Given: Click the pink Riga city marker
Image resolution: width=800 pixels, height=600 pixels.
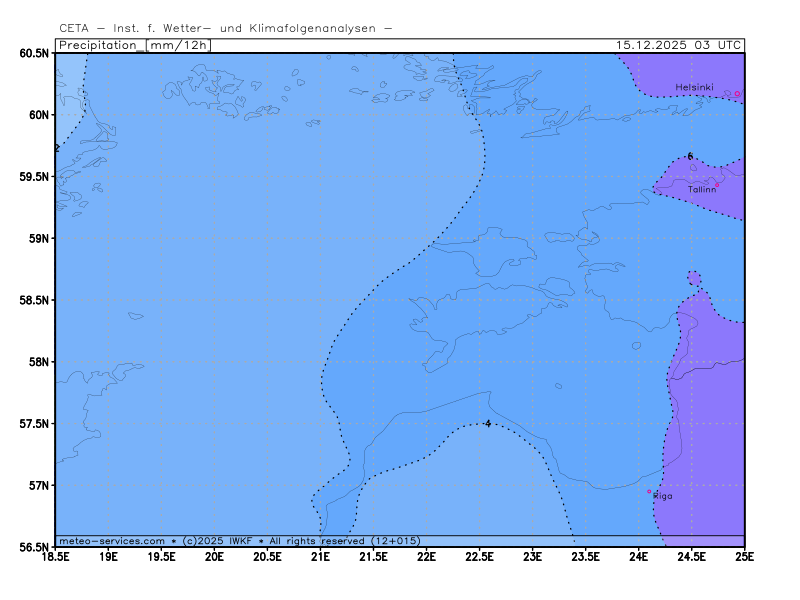Looking at the screenshot, I should click(x=649, y=491).
